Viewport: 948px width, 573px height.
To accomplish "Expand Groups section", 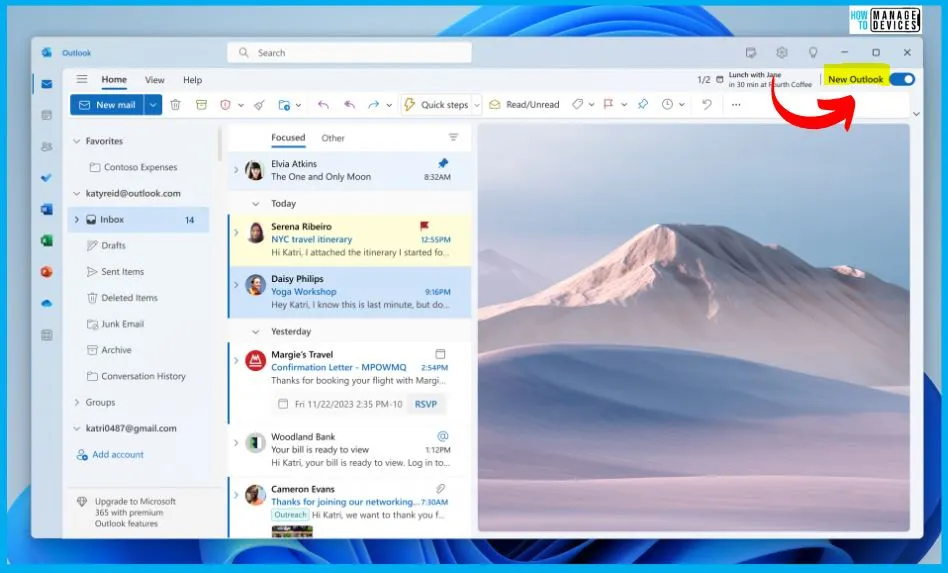I will click(77, 402).
